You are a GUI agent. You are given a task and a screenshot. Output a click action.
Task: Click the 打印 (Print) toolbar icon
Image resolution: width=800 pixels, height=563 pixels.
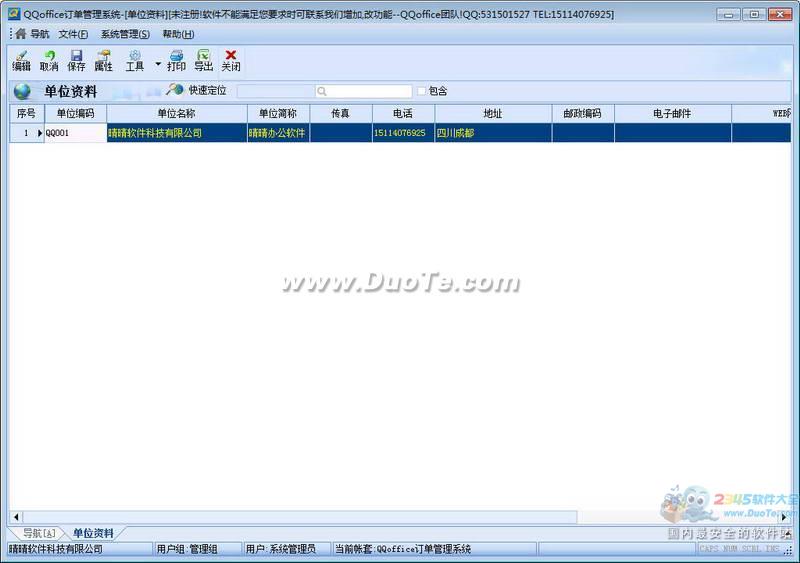pyautogui.click(x=177, y=60)
